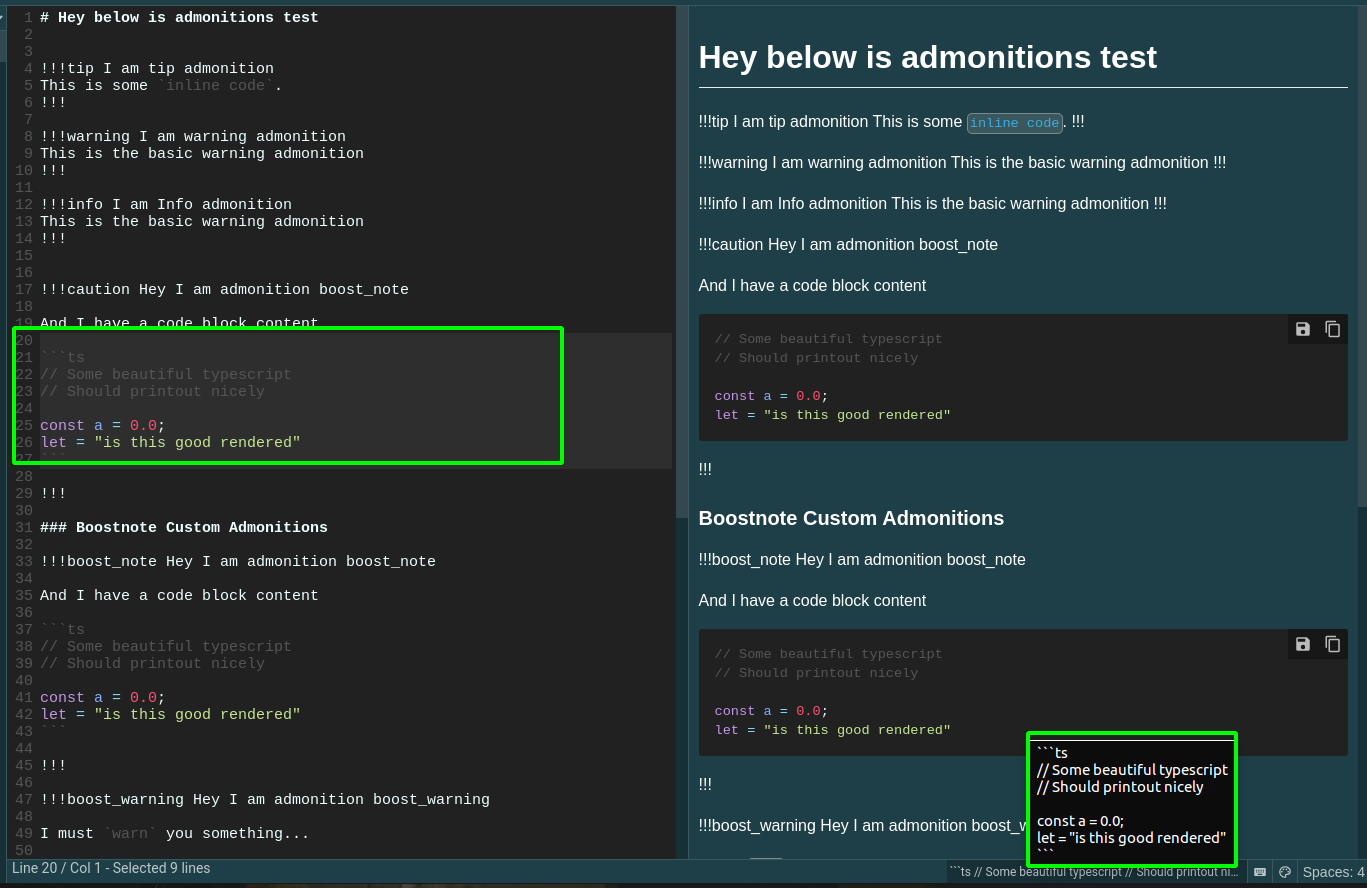Click line number 31 in editor gutter
The image size is (1367, 888).
(x=24, y=528)
